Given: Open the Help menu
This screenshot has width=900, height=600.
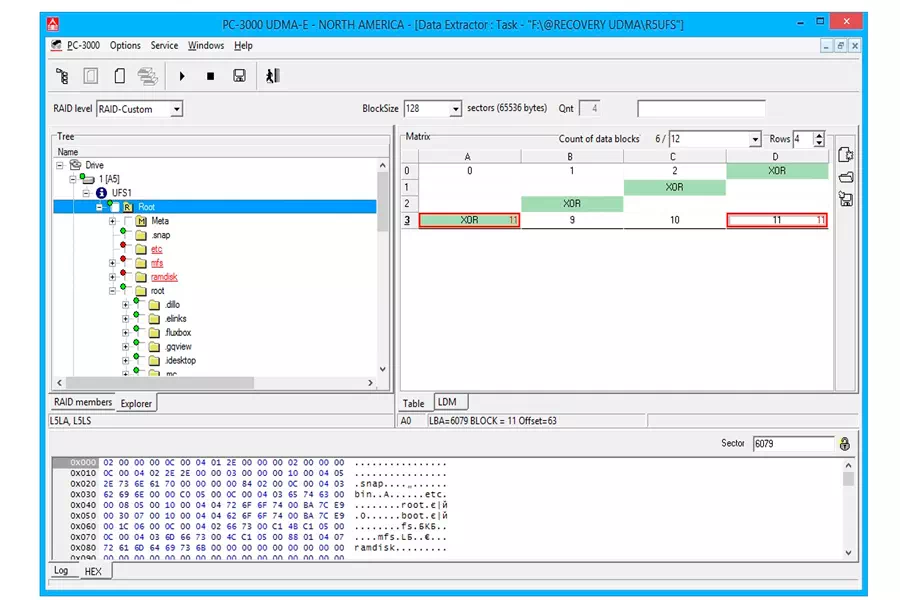Looking at the screenshot, I should pyautogui.click(x=243, y=45).
